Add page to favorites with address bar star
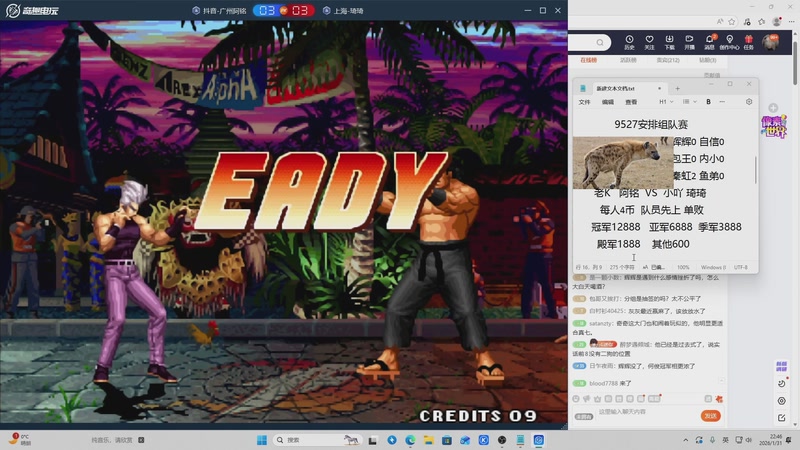 click(732, 21)
